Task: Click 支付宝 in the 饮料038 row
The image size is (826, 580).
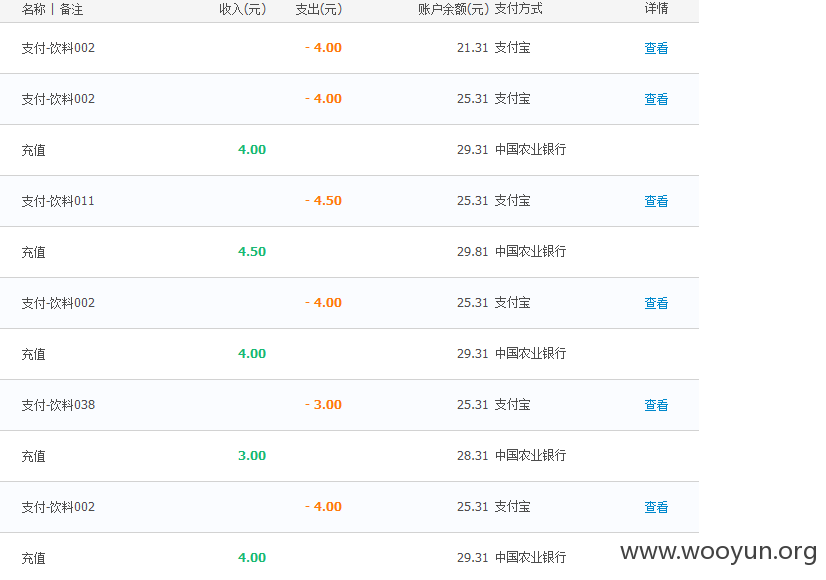Action: 512,404
